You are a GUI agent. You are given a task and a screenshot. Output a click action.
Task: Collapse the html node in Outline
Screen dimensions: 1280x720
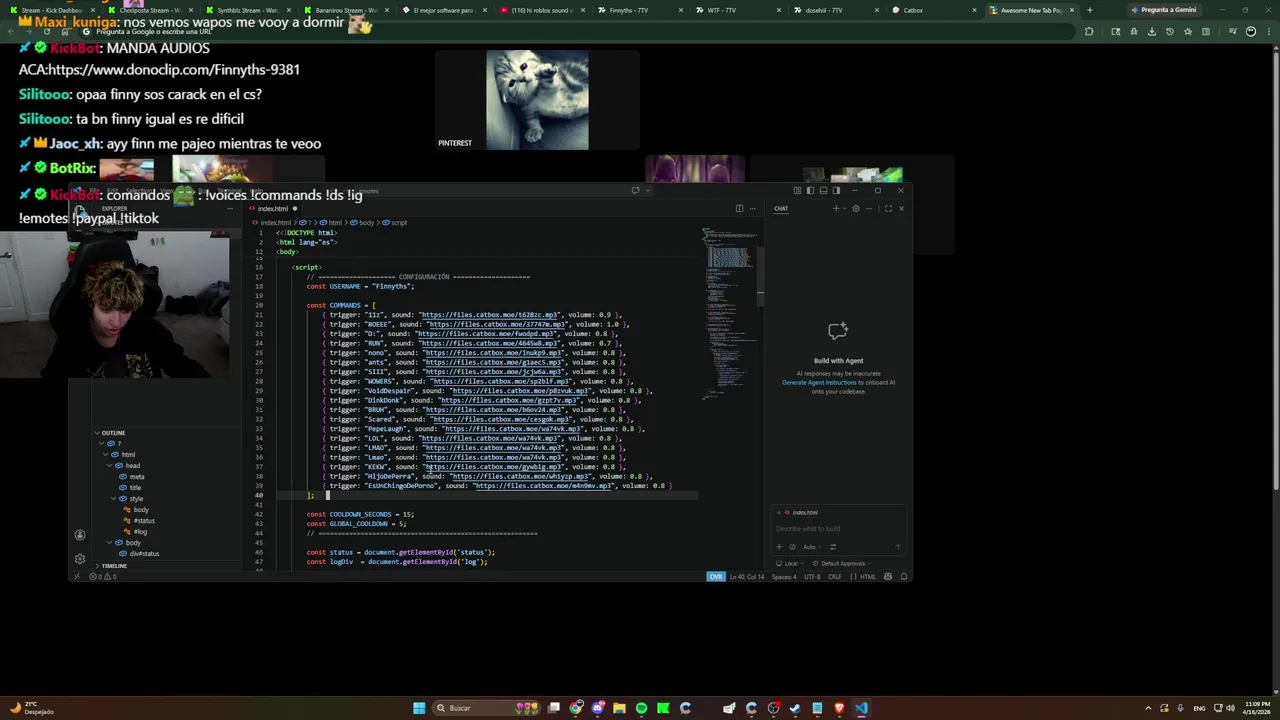coord(104,455)
